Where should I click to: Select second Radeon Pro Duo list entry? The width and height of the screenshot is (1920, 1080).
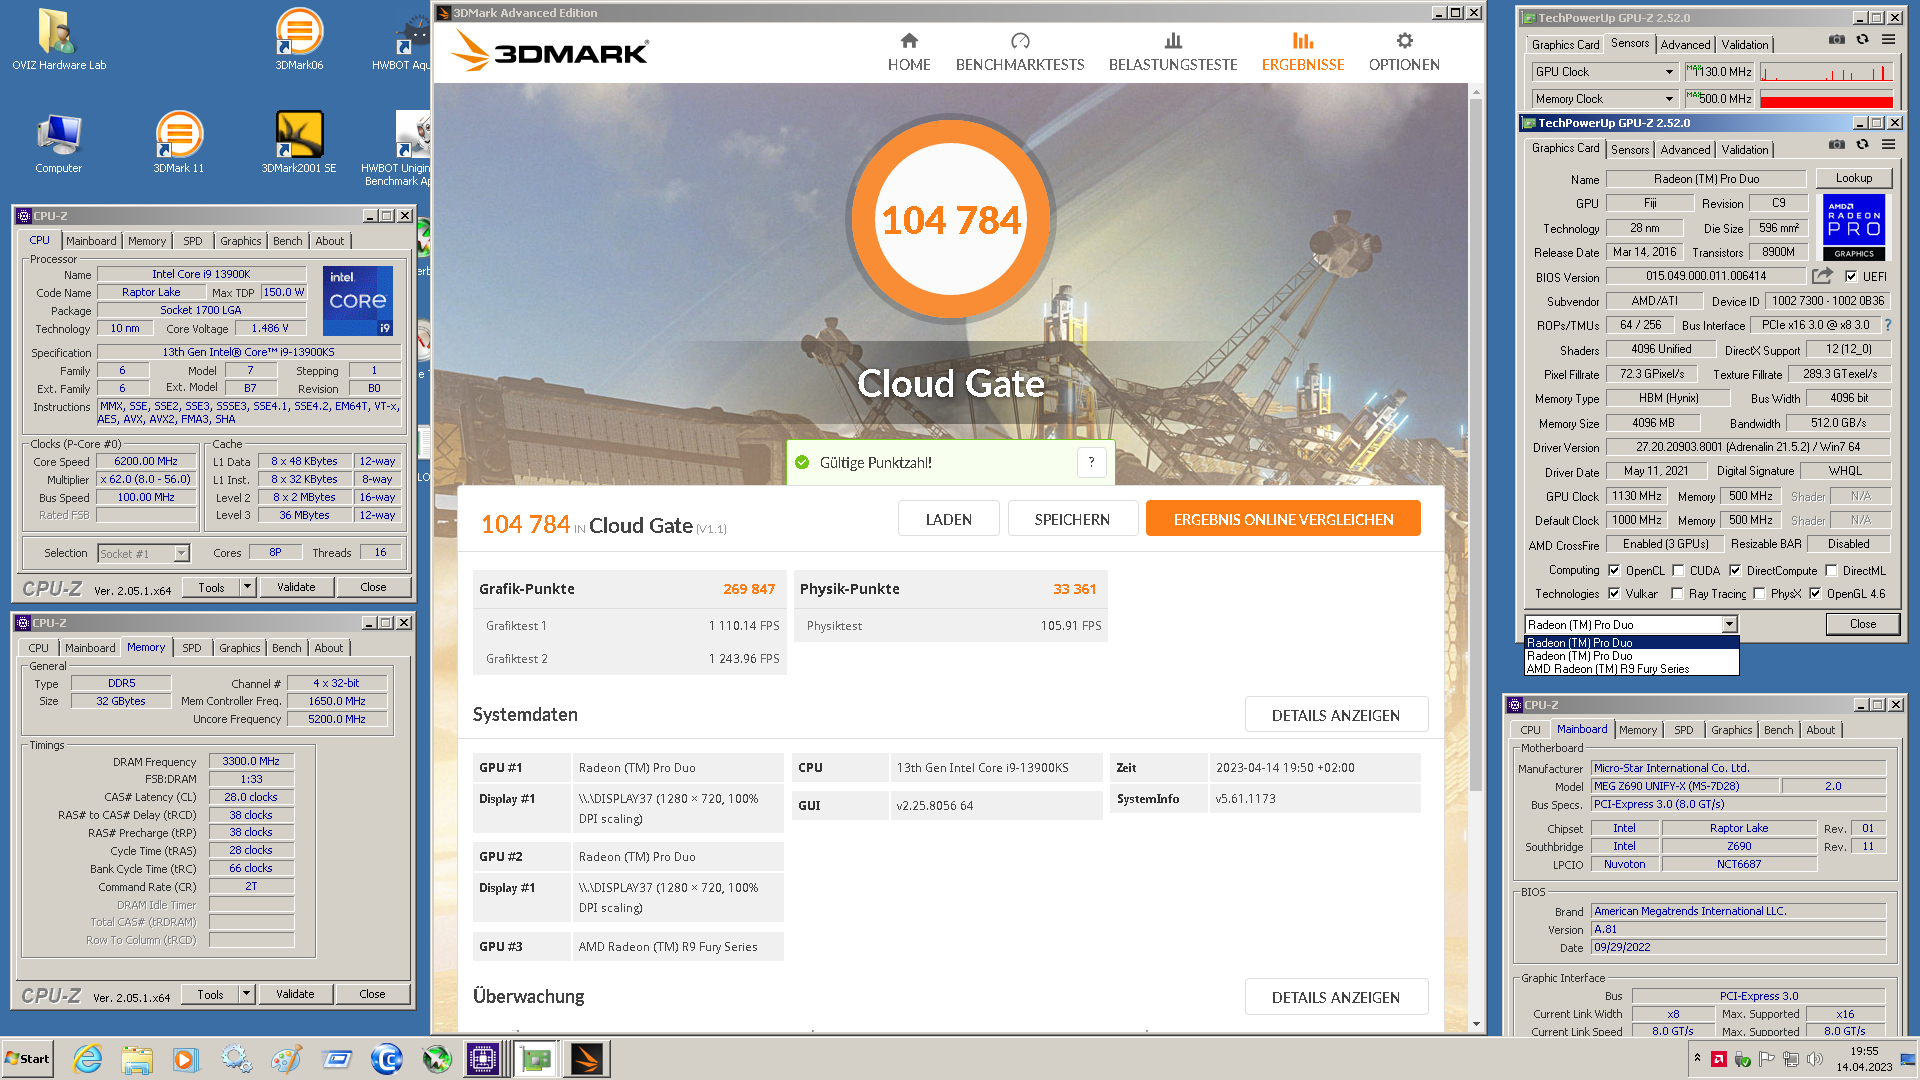pyautogui.click(x=1631, y=656)
